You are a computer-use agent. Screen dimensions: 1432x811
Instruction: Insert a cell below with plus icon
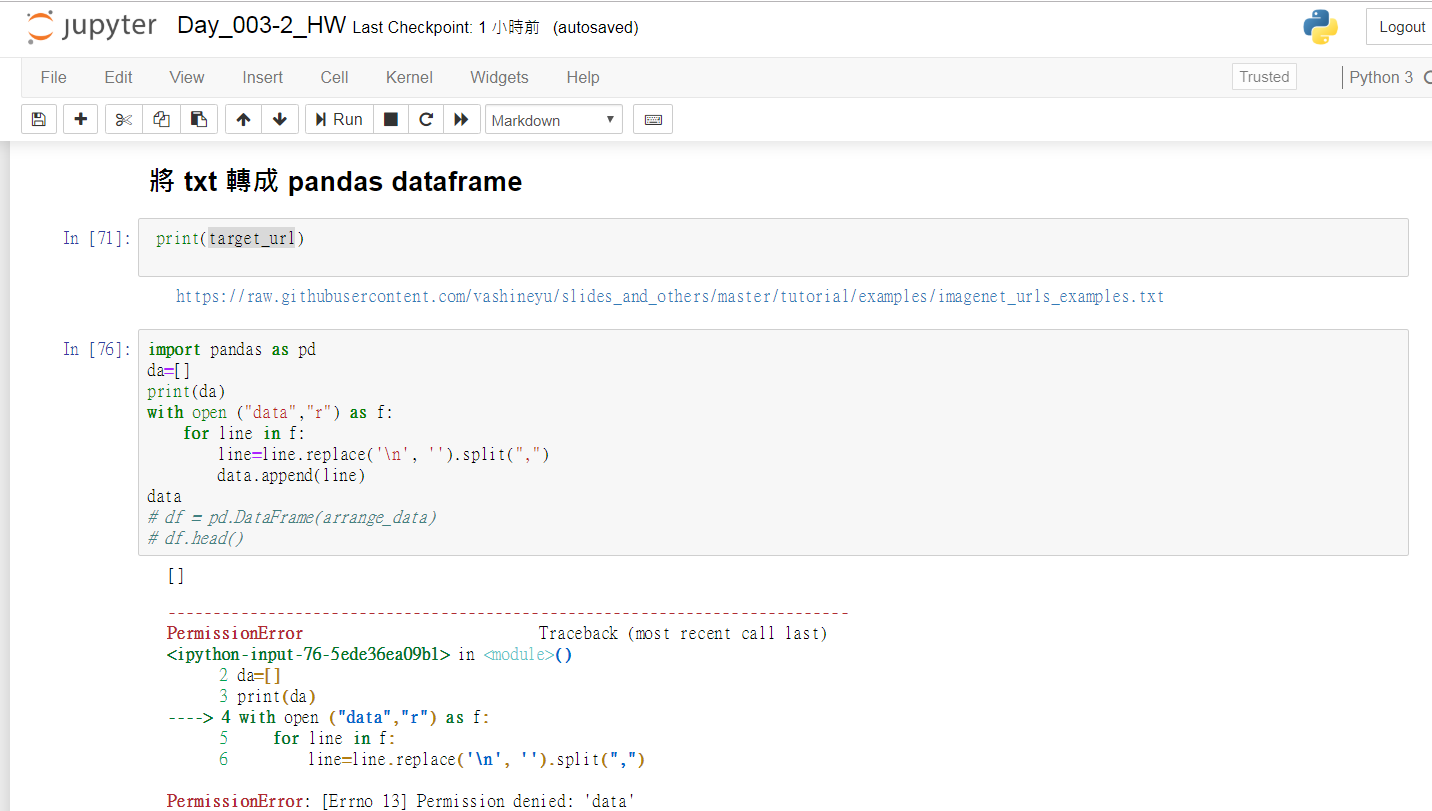tap(81, 120)
